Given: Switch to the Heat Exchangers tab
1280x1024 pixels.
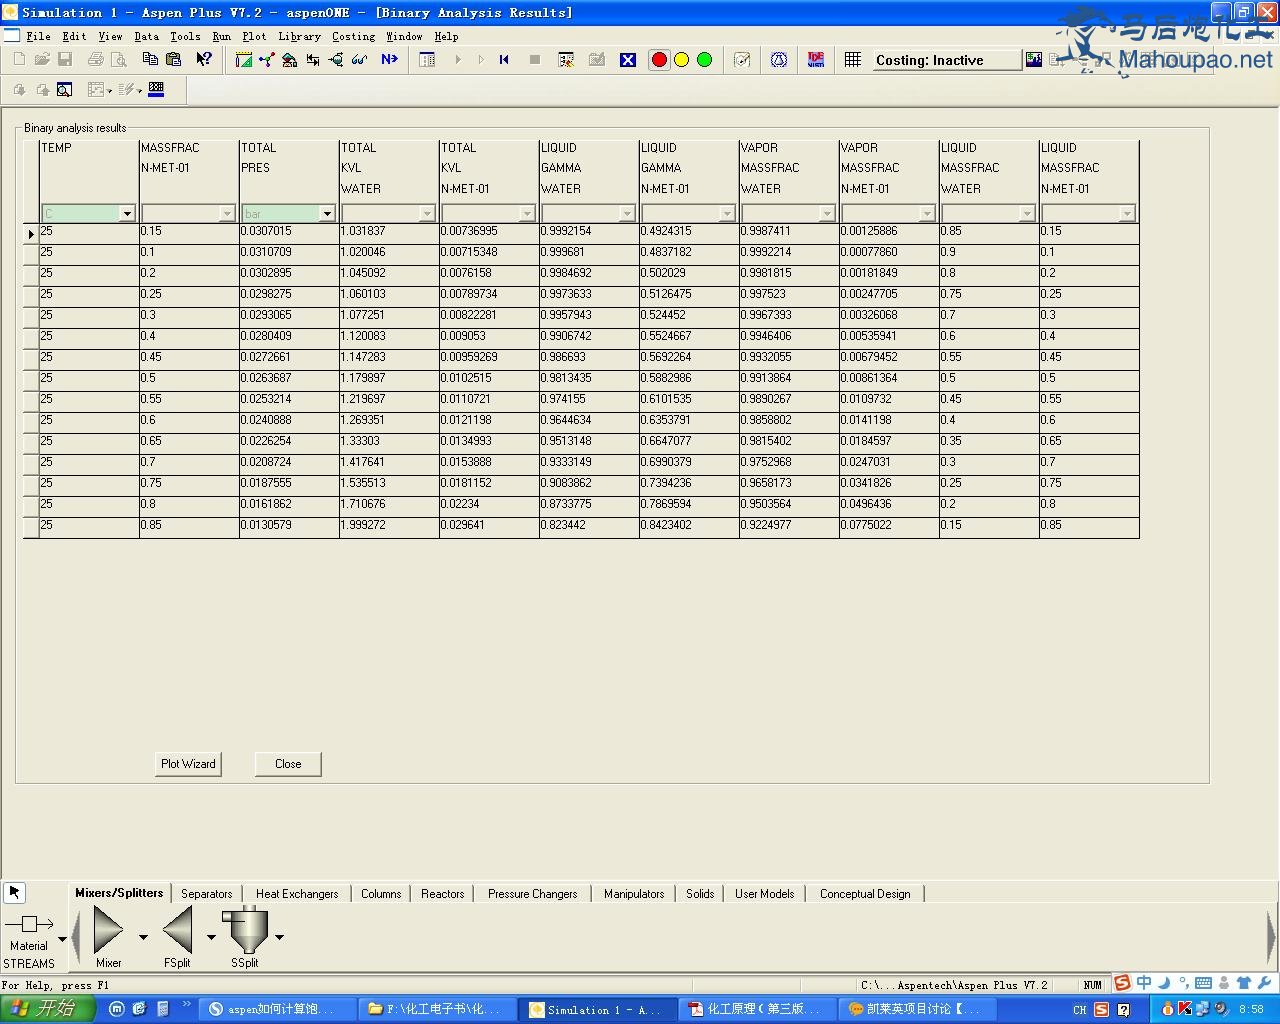Looking at the screenshot, I should (297, 893).
